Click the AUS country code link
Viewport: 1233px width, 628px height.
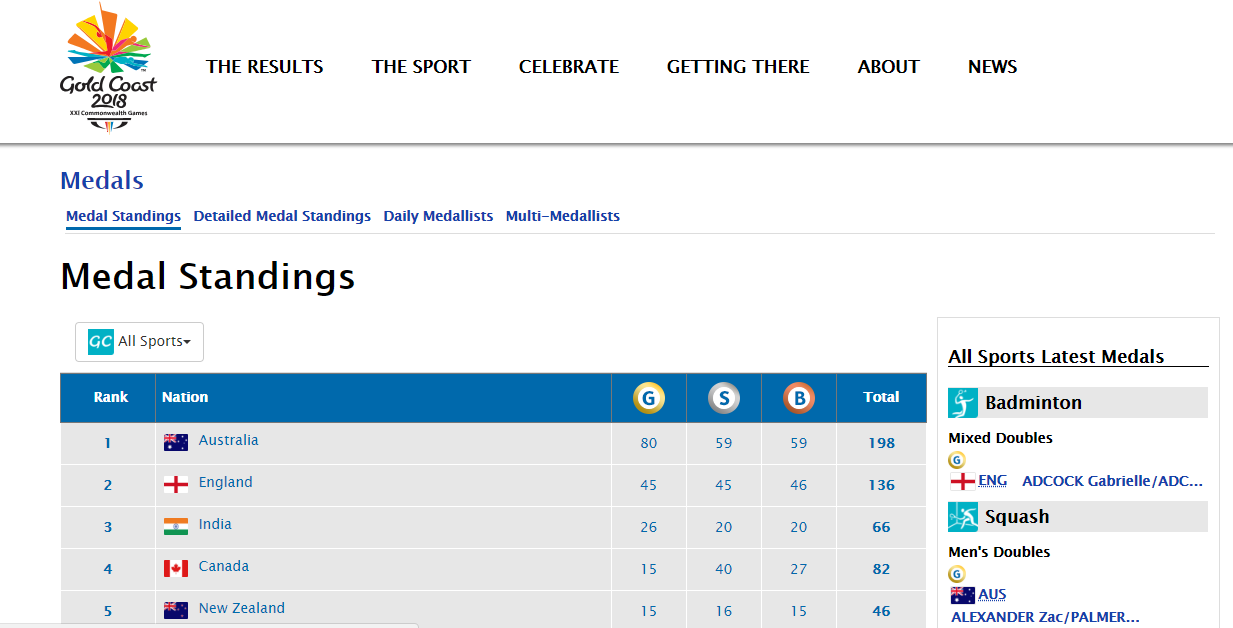(x=992, y=595)
